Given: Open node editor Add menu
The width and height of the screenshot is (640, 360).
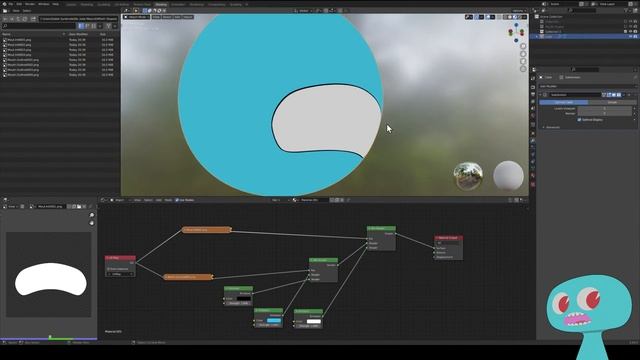Looking at the screenshot, I should point(158,200).
